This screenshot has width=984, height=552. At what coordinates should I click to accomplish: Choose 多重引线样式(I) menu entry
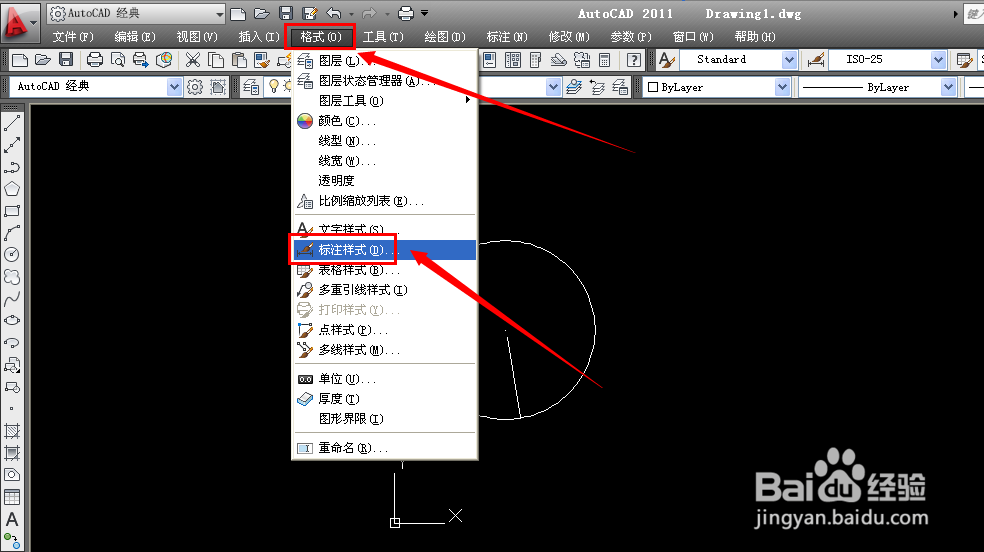point(385,290)
